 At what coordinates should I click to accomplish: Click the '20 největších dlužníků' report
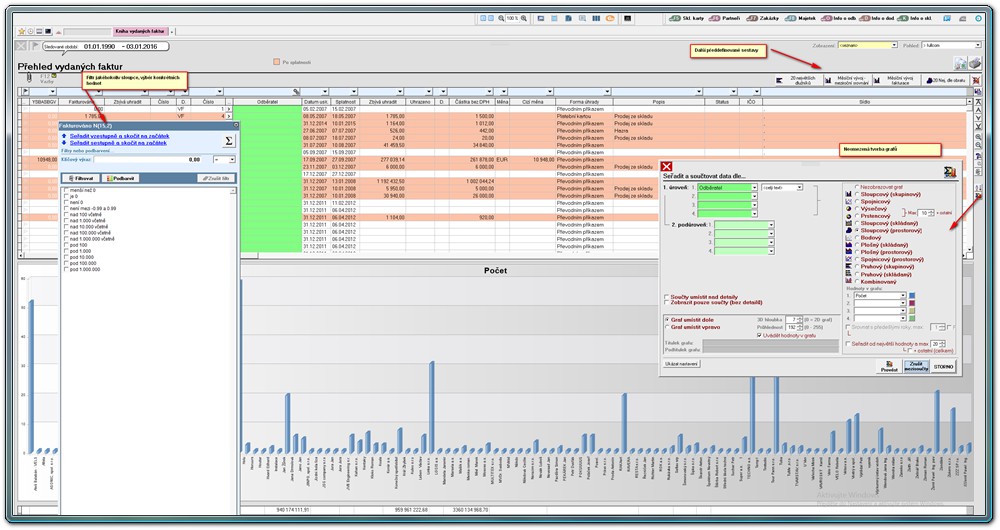pos(797,80)
